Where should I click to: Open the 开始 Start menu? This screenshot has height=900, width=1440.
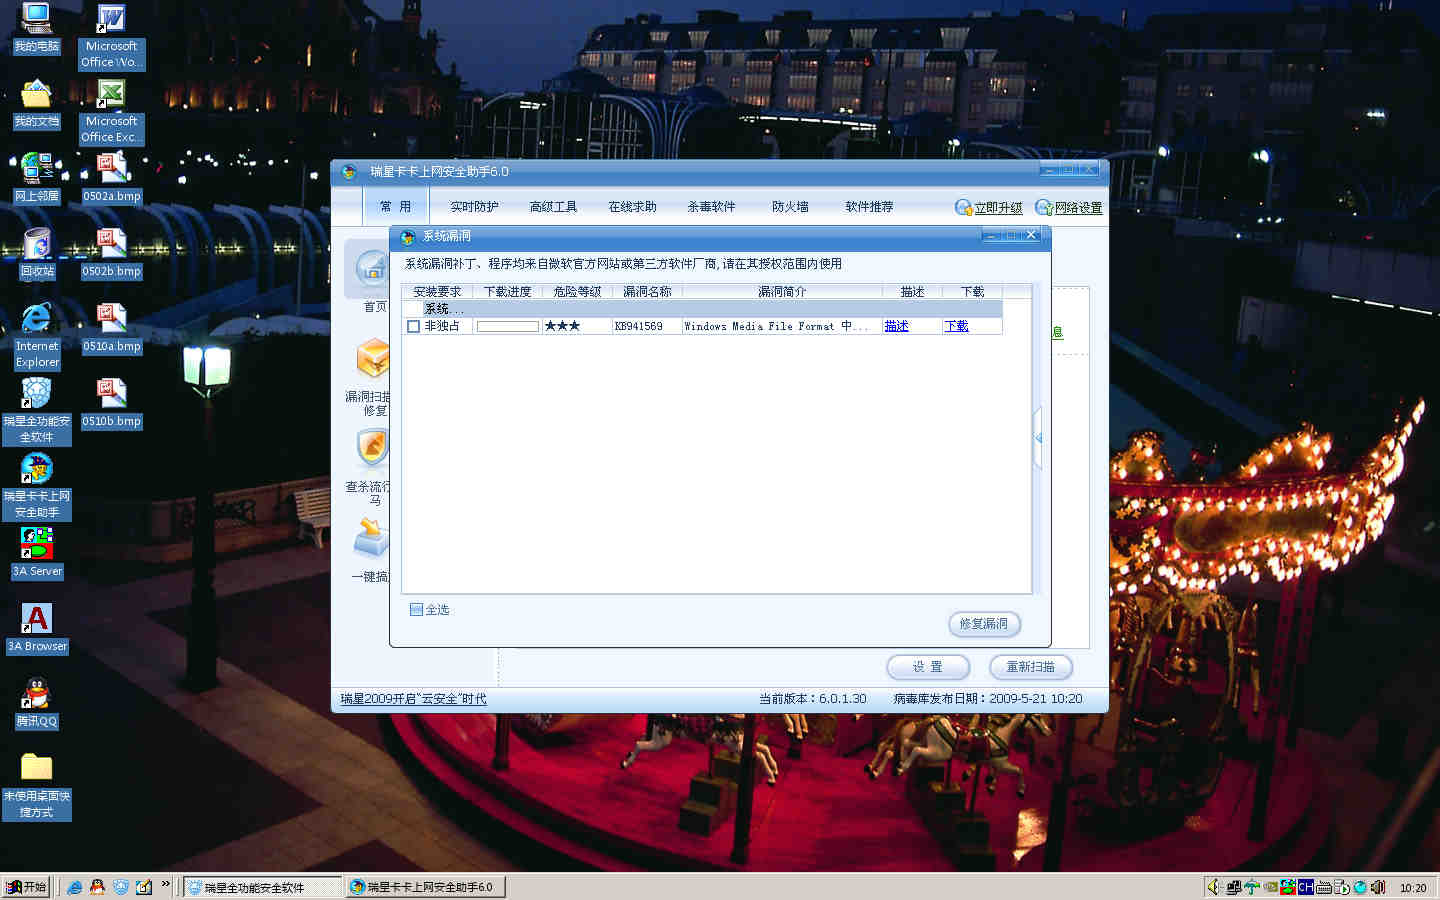27,887
